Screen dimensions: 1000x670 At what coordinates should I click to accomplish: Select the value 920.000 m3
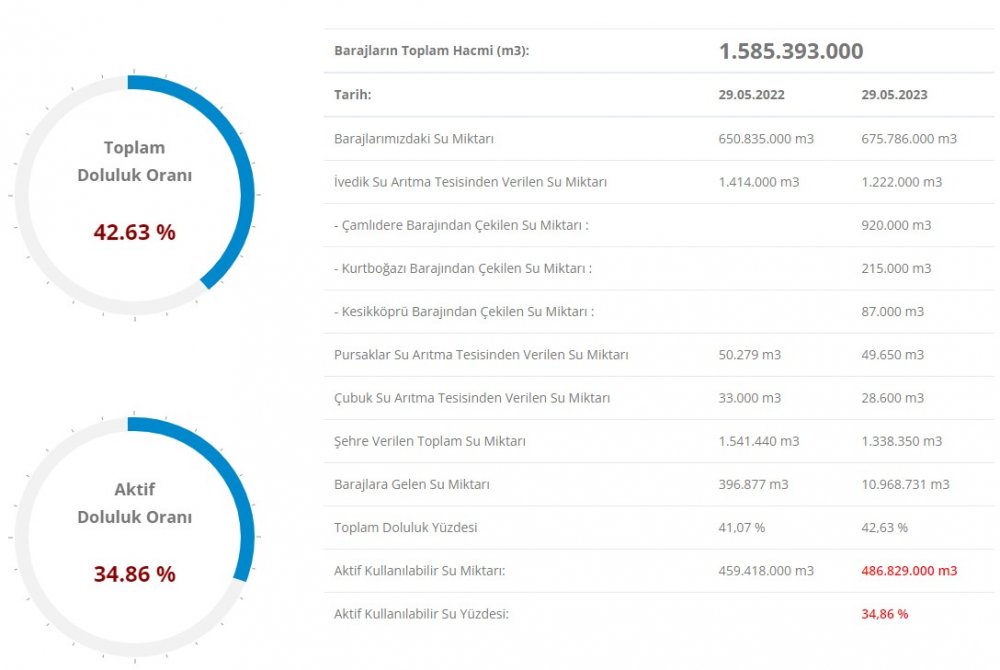(896, 225)
